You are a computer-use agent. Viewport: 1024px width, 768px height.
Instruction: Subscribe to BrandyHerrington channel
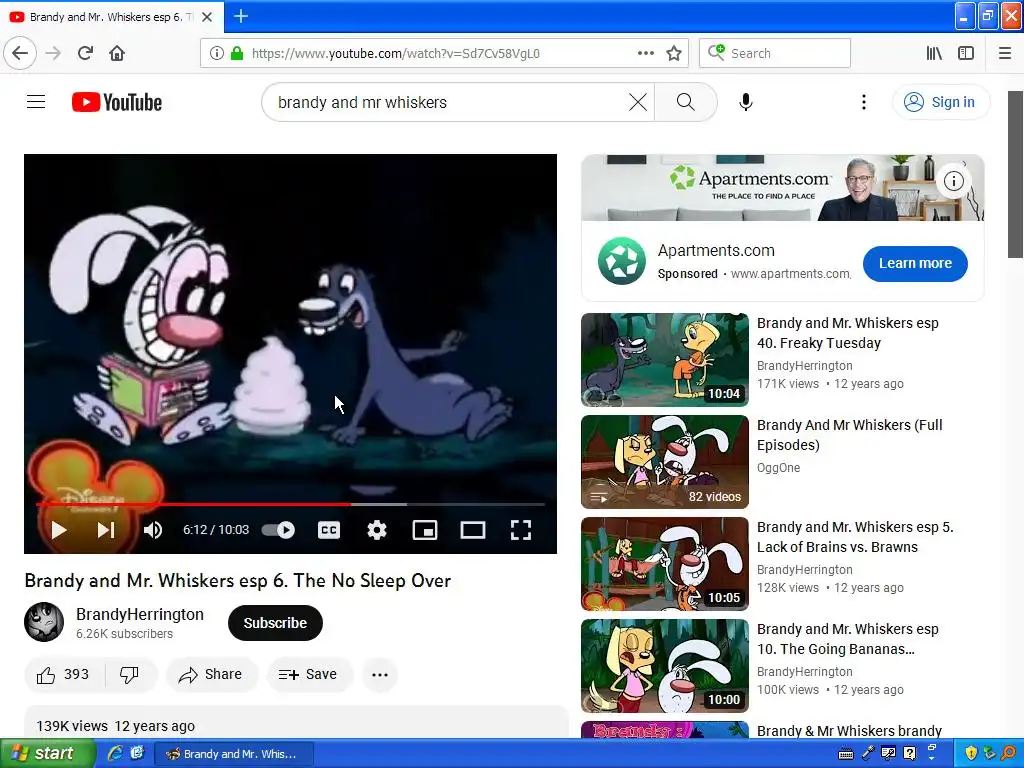point(275,623)
